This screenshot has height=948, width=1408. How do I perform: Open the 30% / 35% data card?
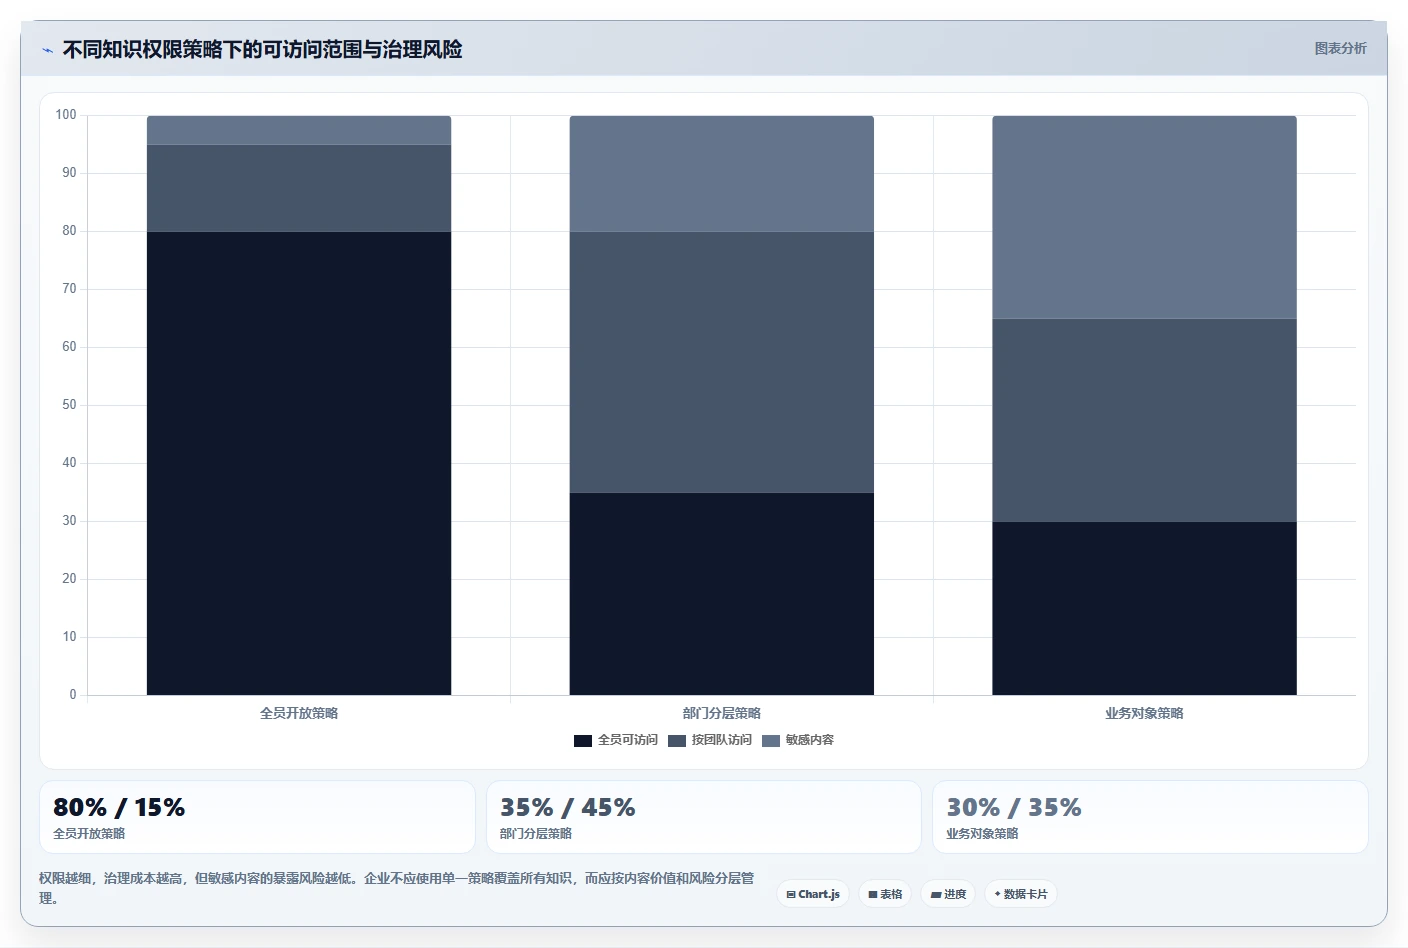pyautogui.click(x=1150, y=817)
